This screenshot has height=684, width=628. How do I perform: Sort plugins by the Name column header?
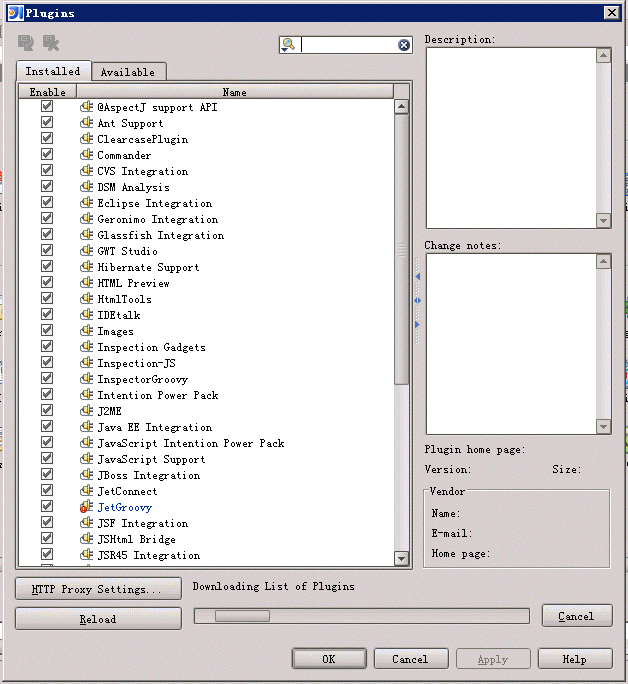pyautogui.click(x=235, y=92)
